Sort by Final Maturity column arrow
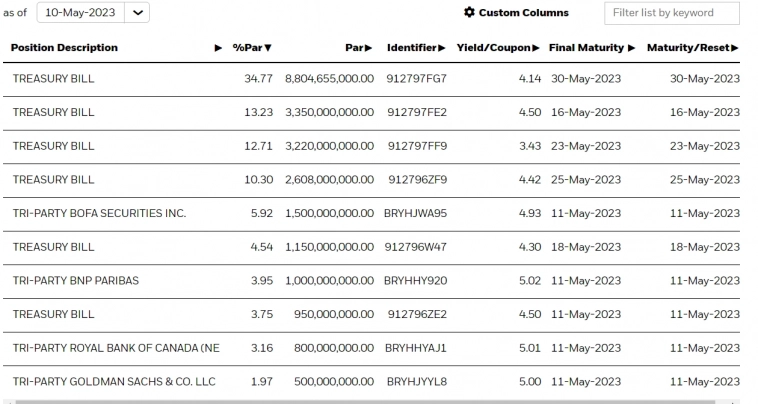This screenshot has height=404, width=758. tap(631, 48)
